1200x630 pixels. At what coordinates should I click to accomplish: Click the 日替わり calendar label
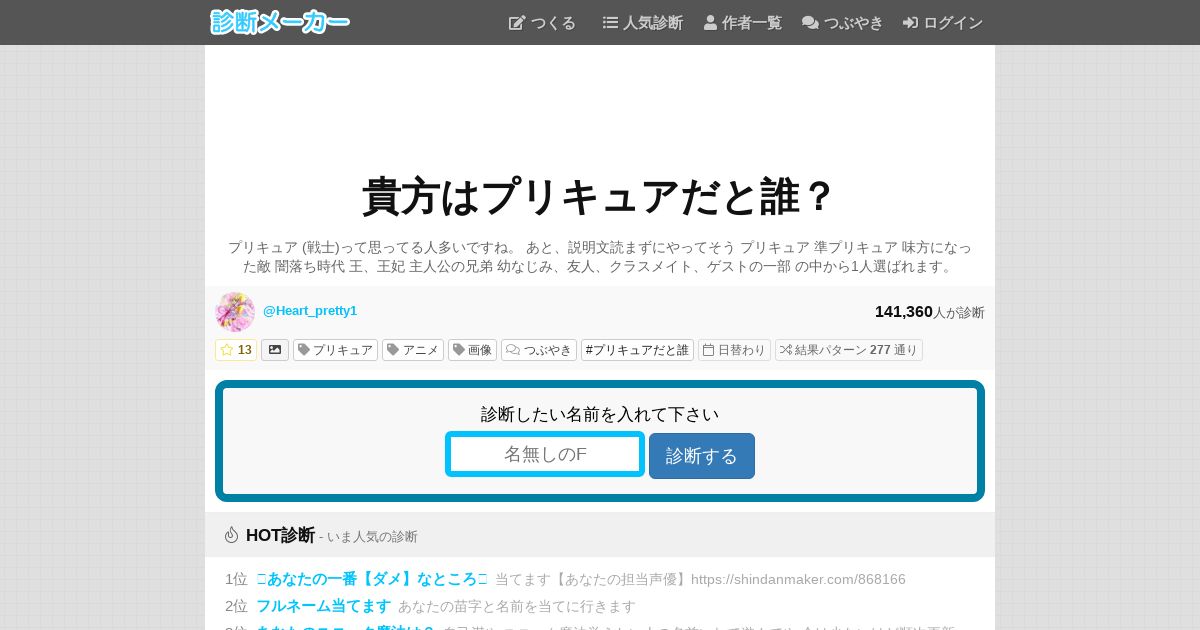tap(734, 350)
